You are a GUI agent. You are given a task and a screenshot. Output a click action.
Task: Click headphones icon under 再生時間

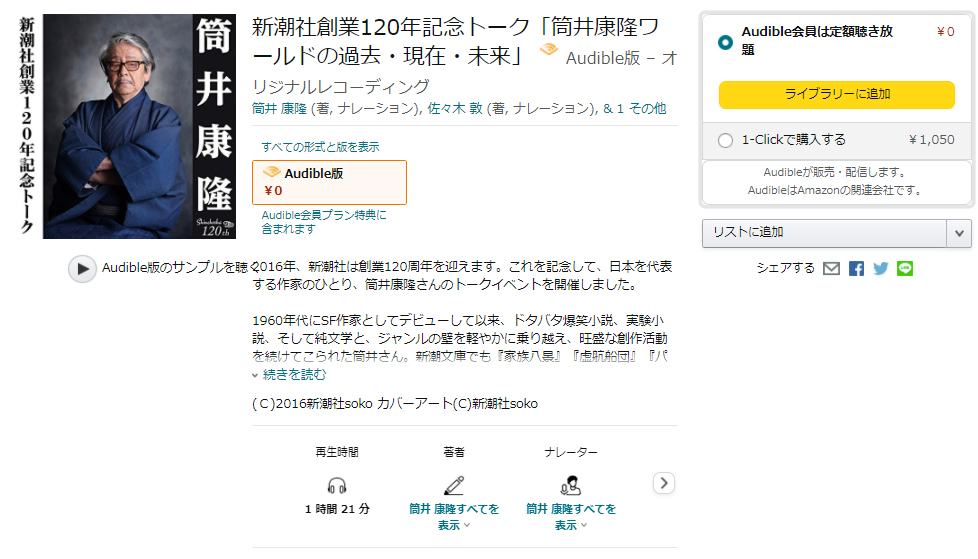(337, 485)
